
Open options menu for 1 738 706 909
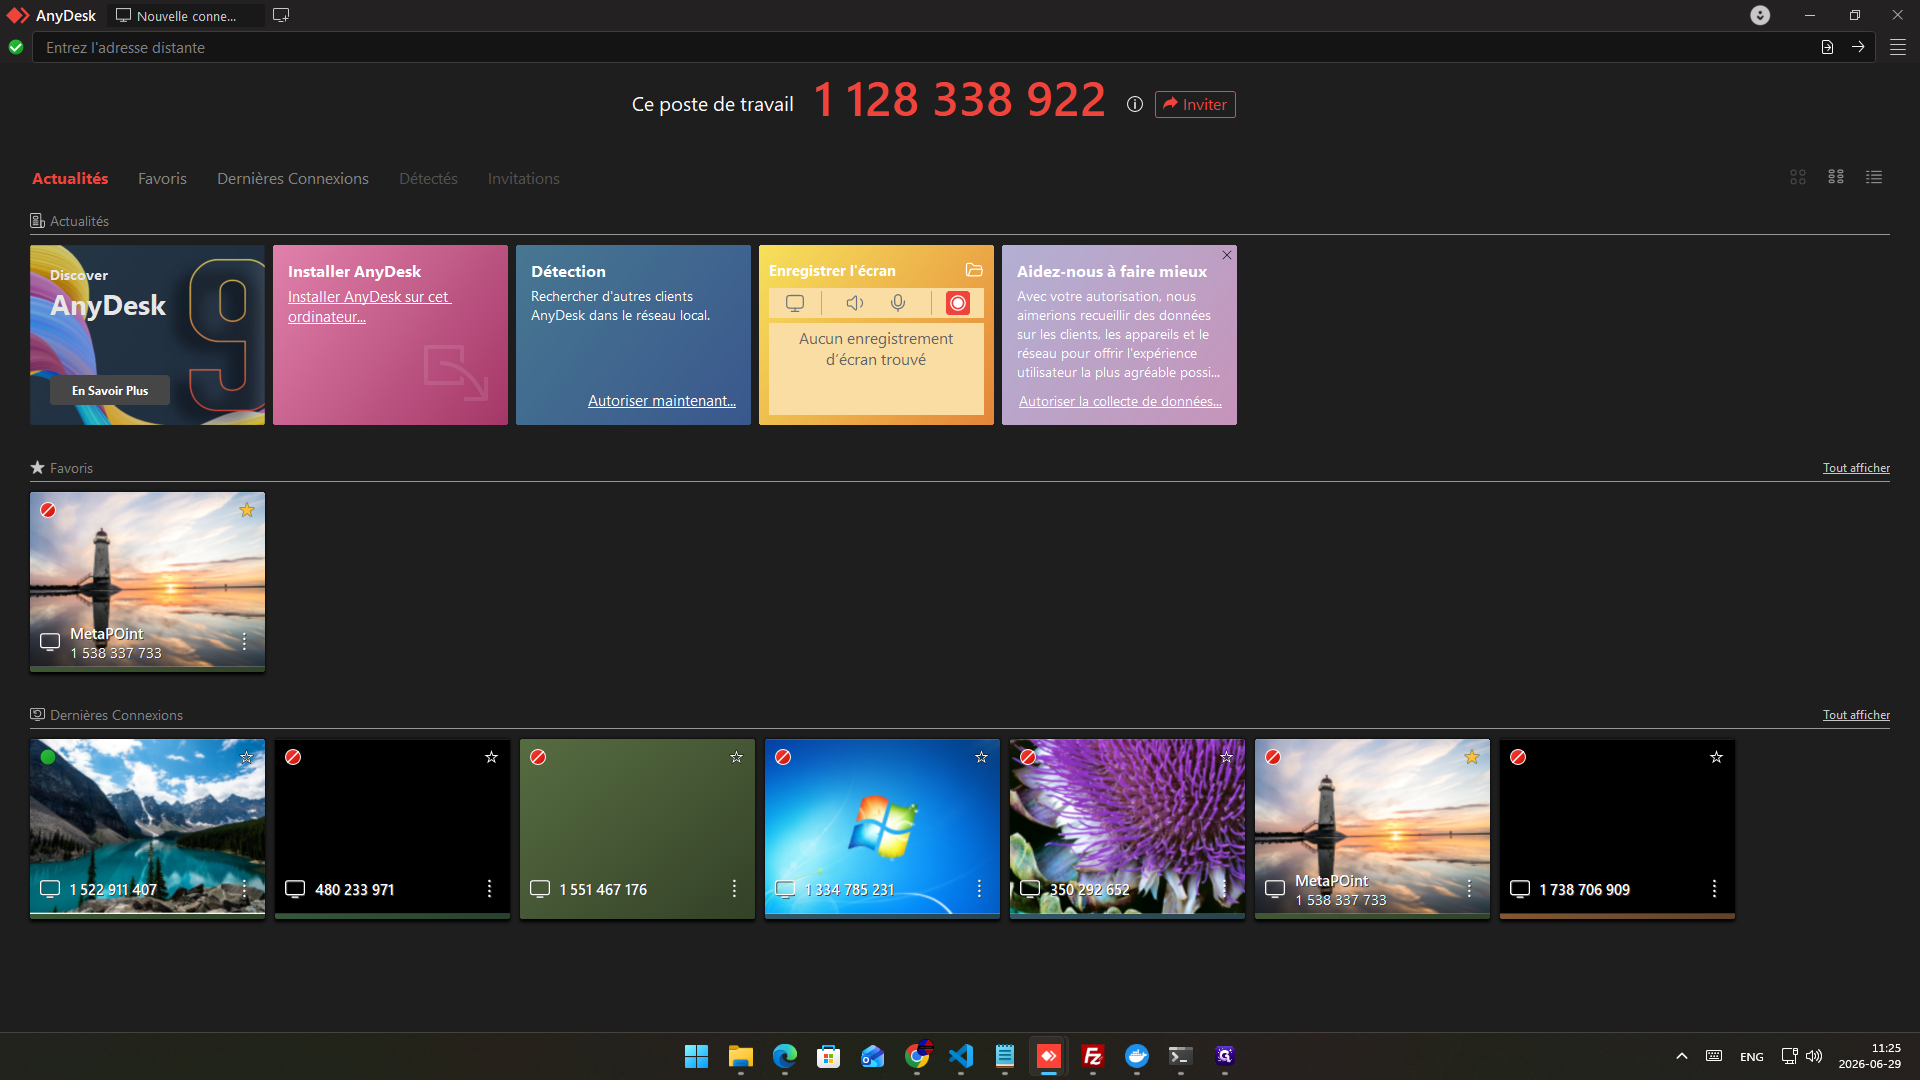1714,888
